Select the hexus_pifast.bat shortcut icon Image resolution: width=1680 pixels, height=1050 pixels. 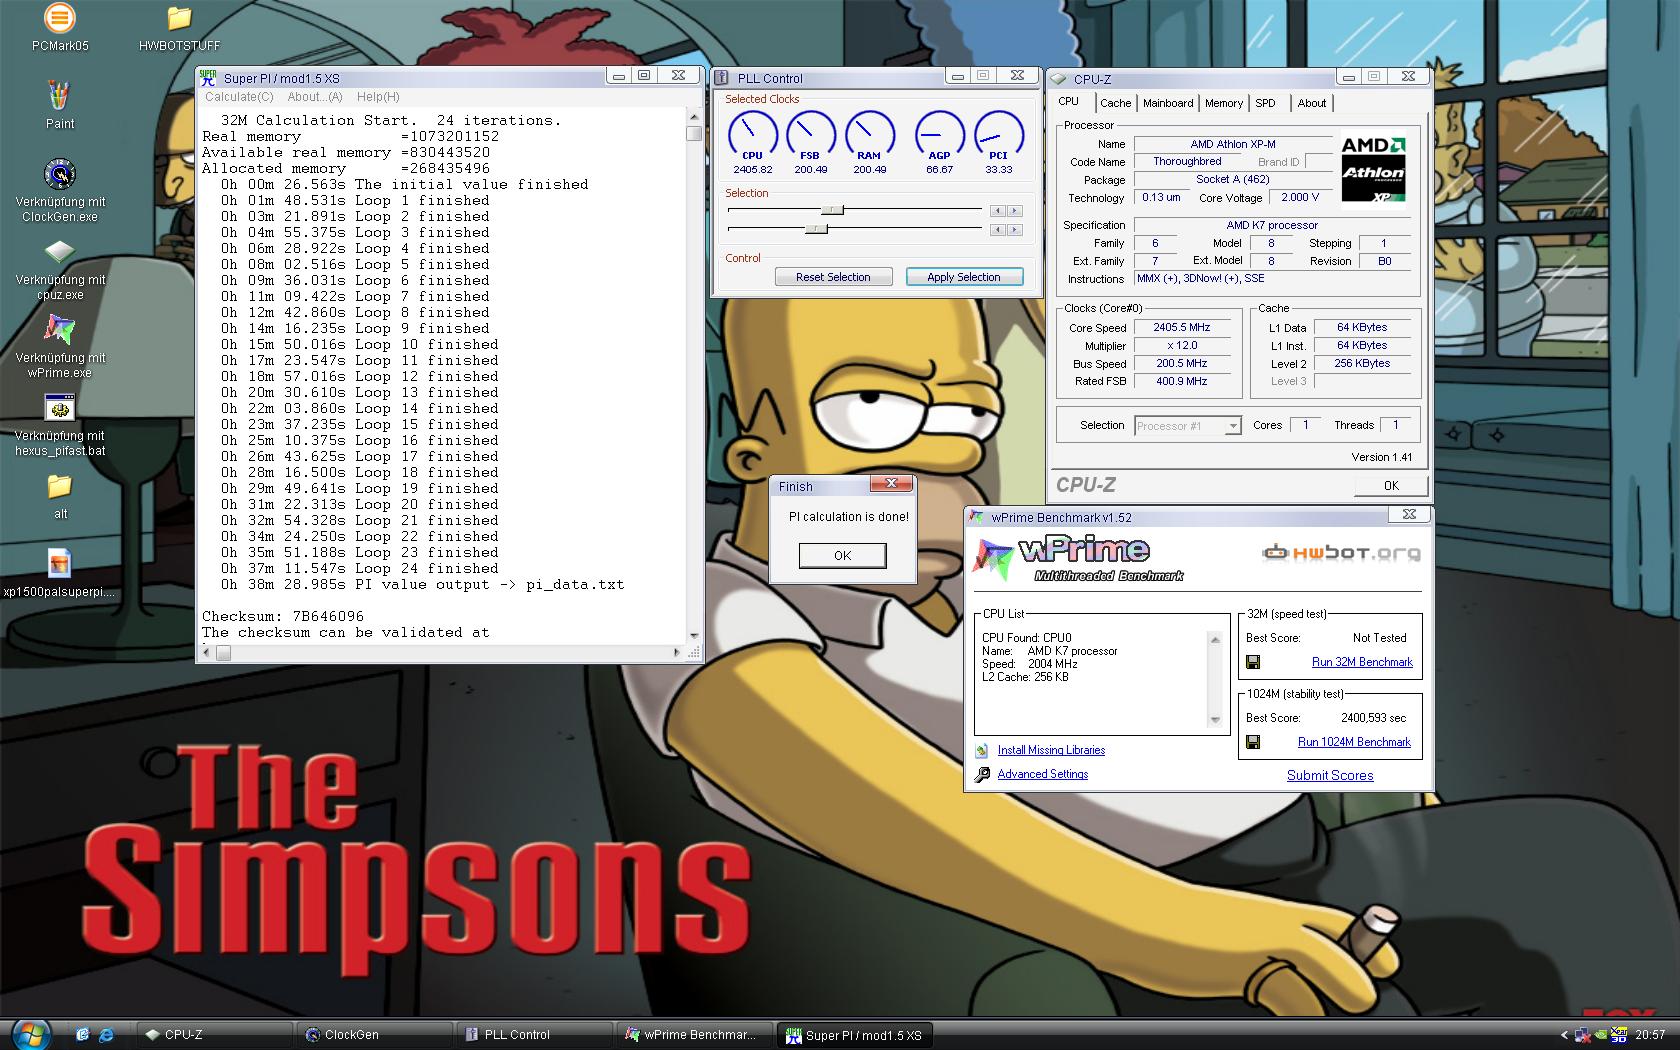[x=60, y=408]
